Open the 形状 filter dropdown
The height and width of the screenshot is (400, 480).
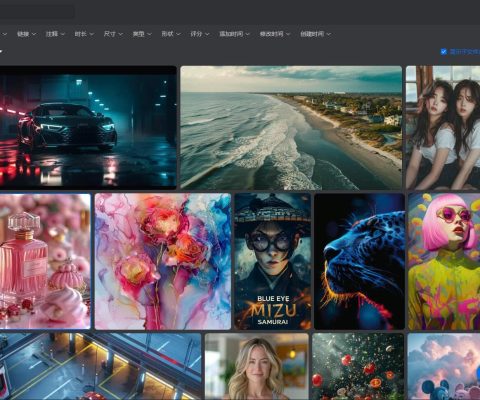click(x=171, y=34)
